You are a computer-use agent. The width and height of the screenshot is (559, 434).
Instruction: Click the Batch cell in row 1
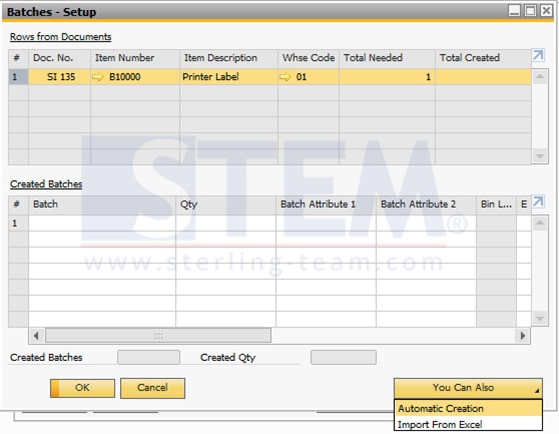tap(102, 223)
